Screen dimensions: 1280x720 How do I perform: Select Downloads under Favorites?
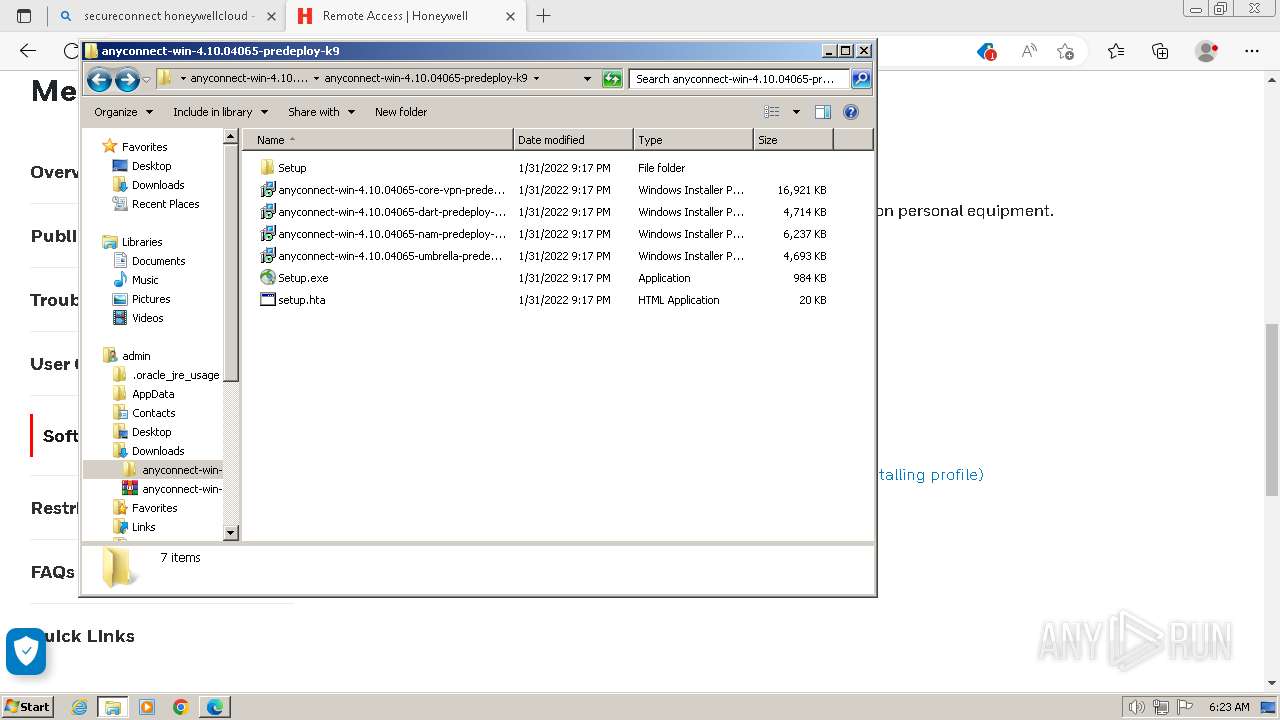click(158, 185)
